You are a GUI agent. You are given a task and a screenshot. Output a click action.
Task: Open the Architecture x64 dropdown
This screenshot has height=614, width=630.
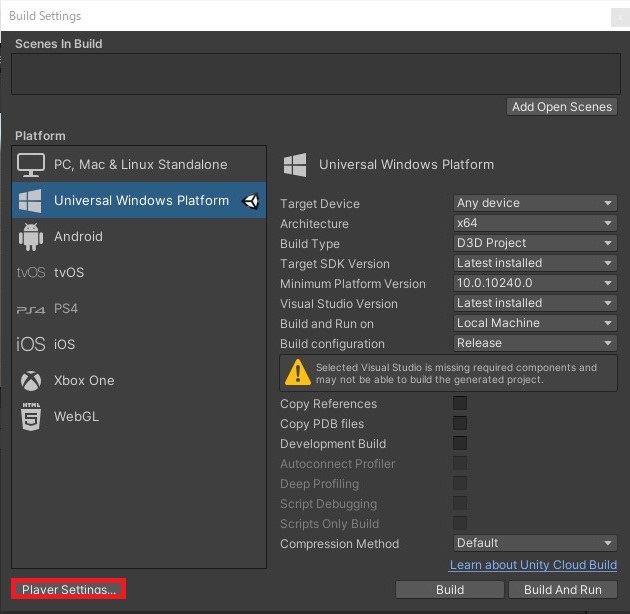(x=535, y=223)
